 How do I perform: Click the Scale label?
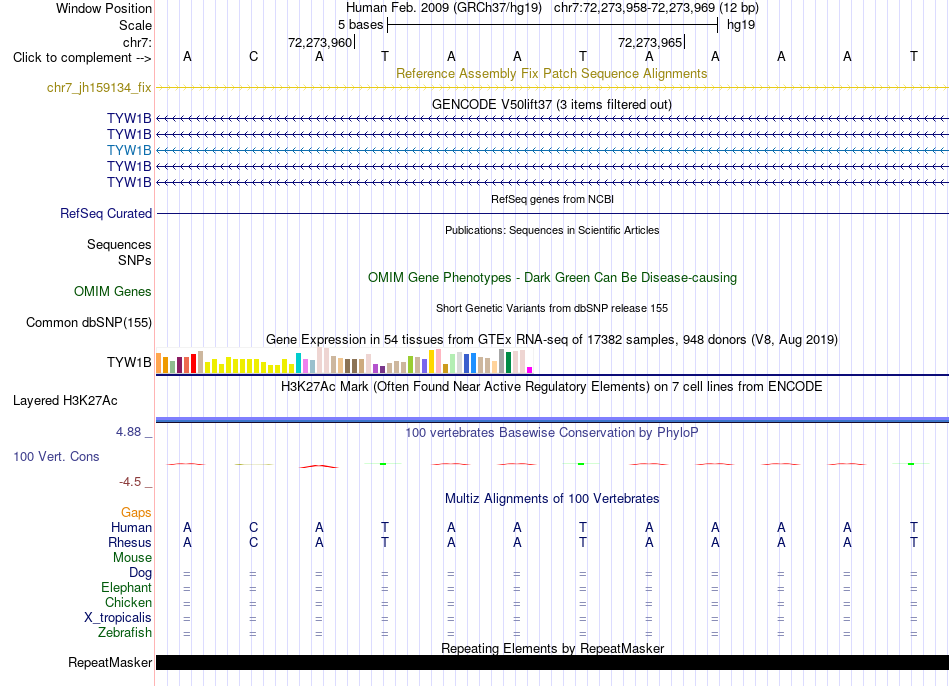click(x=135, y=25)
